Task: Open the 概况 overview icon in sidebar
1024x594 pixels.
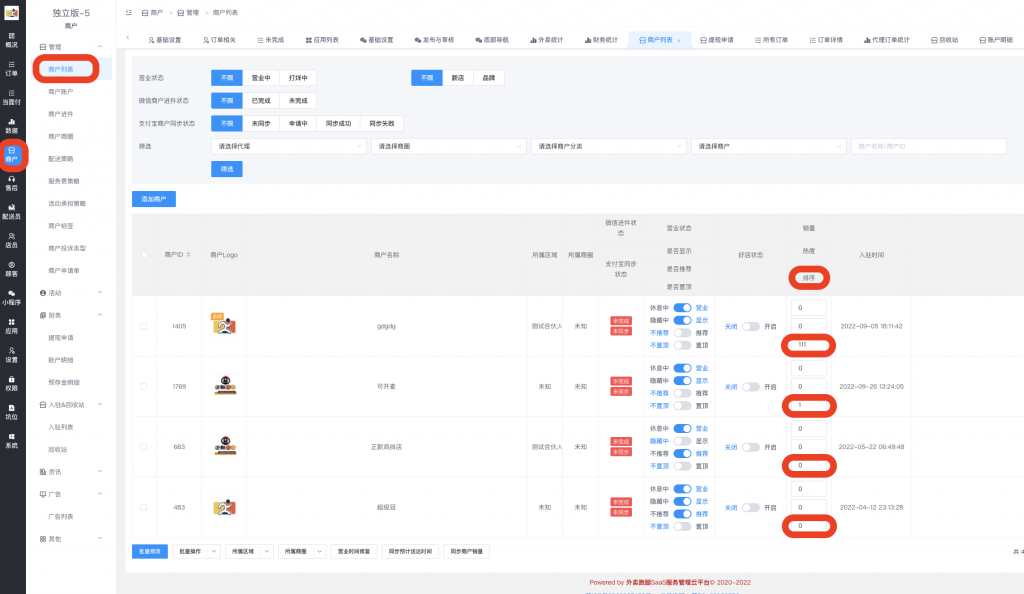Action: [x=11, y=40]
